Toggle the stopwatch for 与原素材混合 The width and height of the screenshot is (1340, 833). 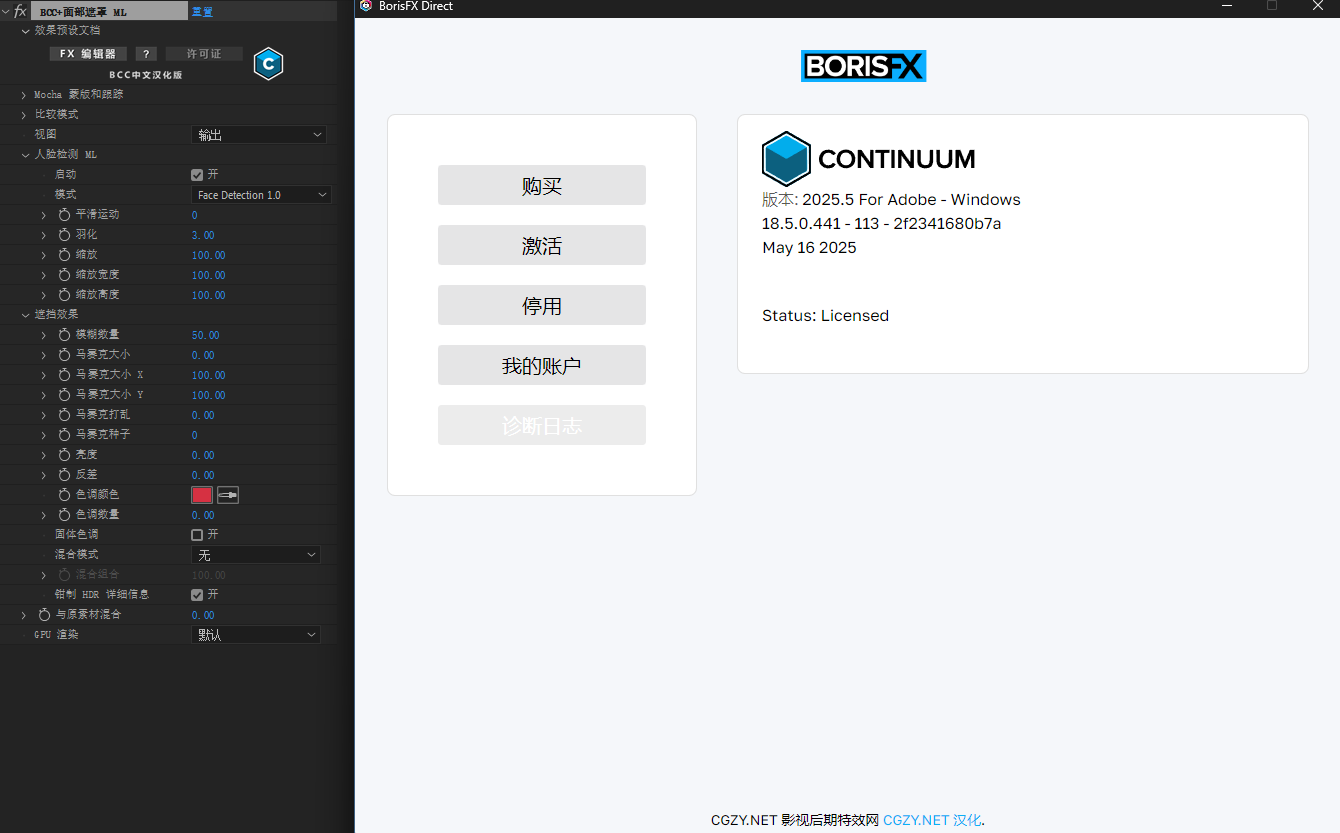[44, 615]
